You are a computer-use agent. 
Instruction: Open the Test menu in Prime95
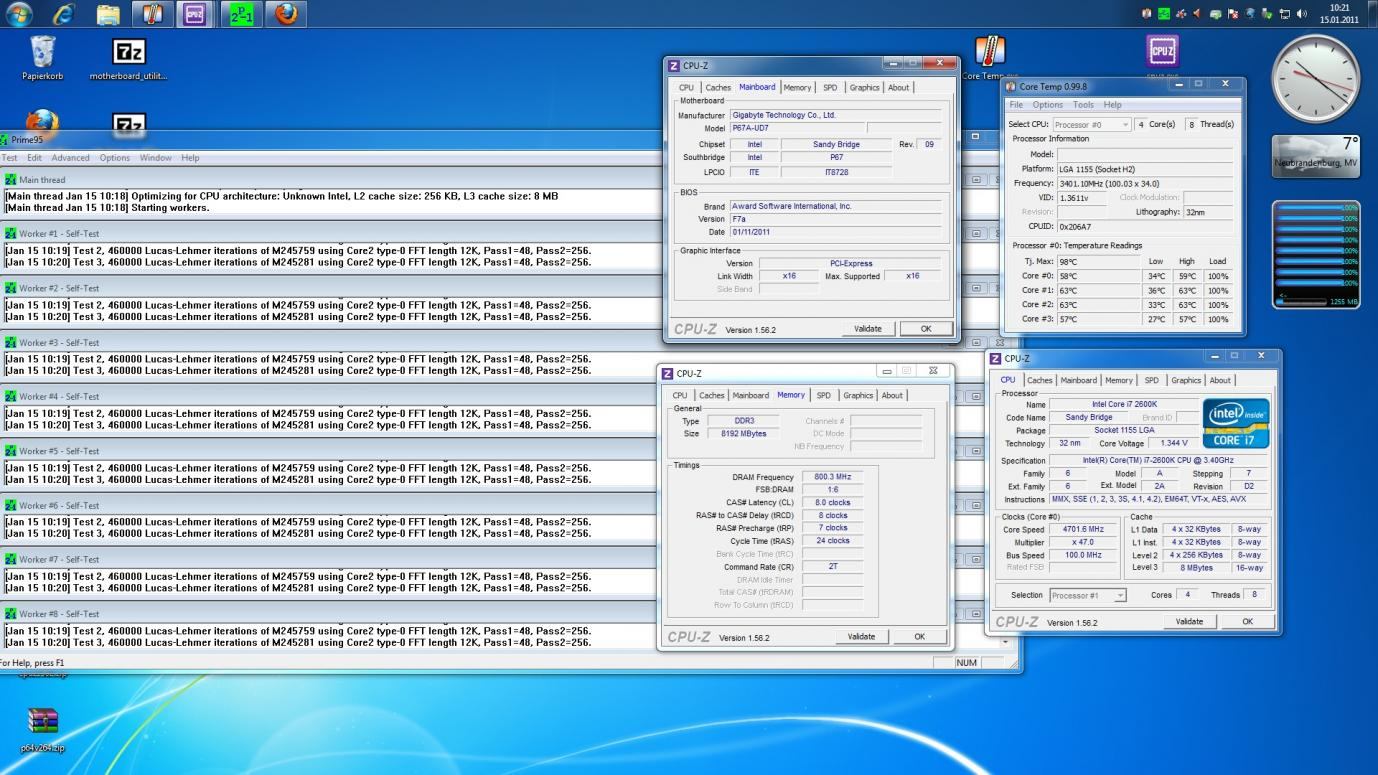click(x=9, y=158)
